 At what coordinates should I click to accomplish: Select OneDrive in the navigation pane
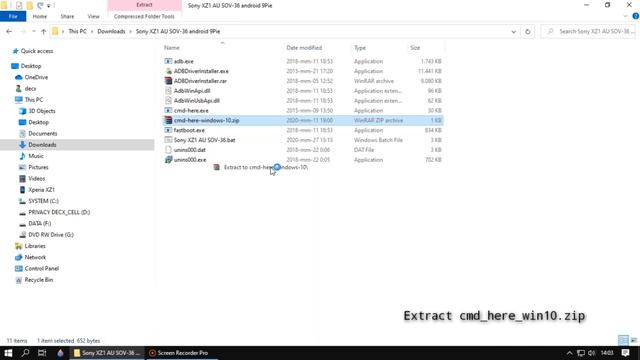coord(36,77)
